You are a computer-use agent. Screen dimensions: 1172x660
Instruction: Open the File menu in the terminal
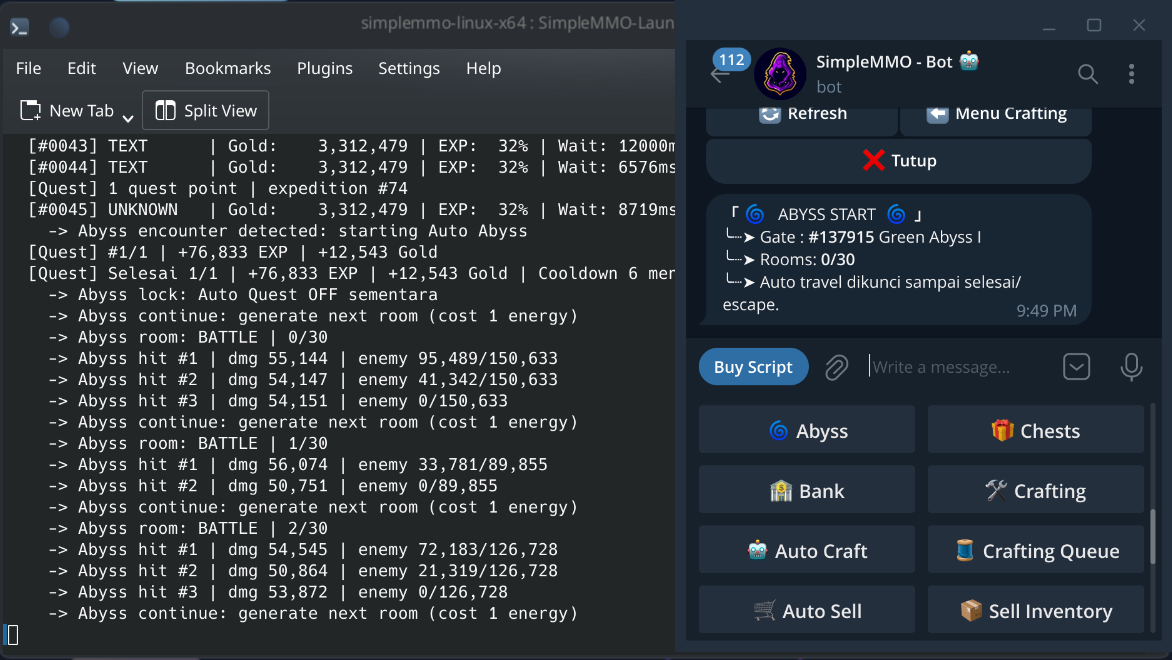[28, 68]
